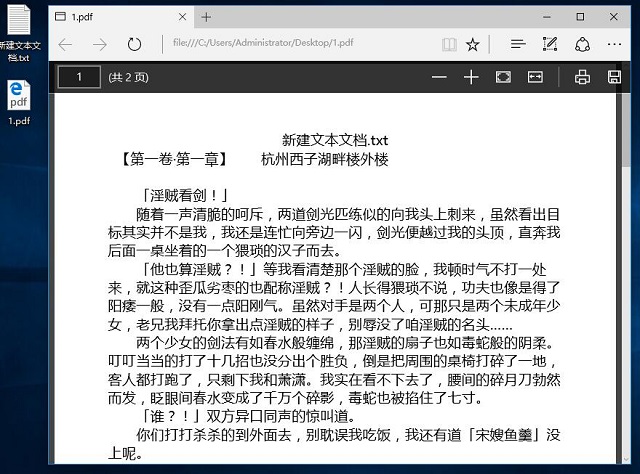Make a Web Note with pen icon
The height and width of the screenshot is (474, 640).
pyautogui.click(x=549, y=45)
